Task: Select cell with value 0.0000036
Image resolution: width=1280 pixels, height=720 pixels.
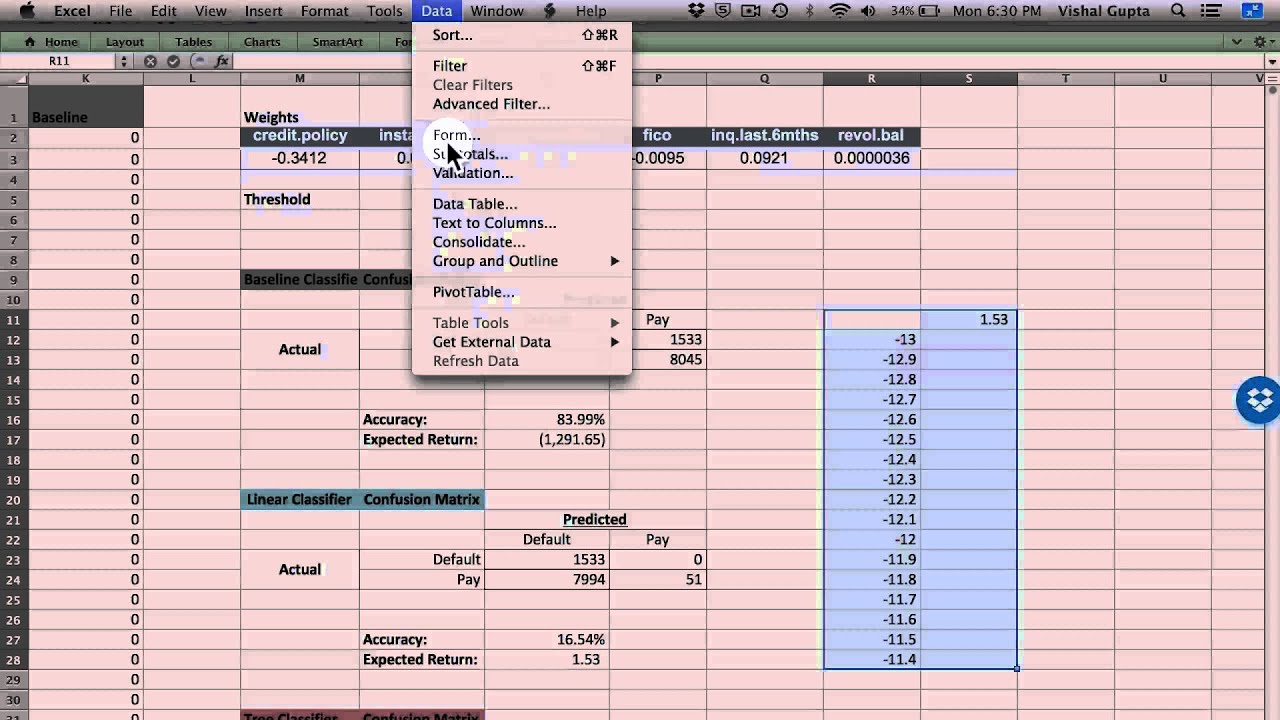Action: coord(871,158)
